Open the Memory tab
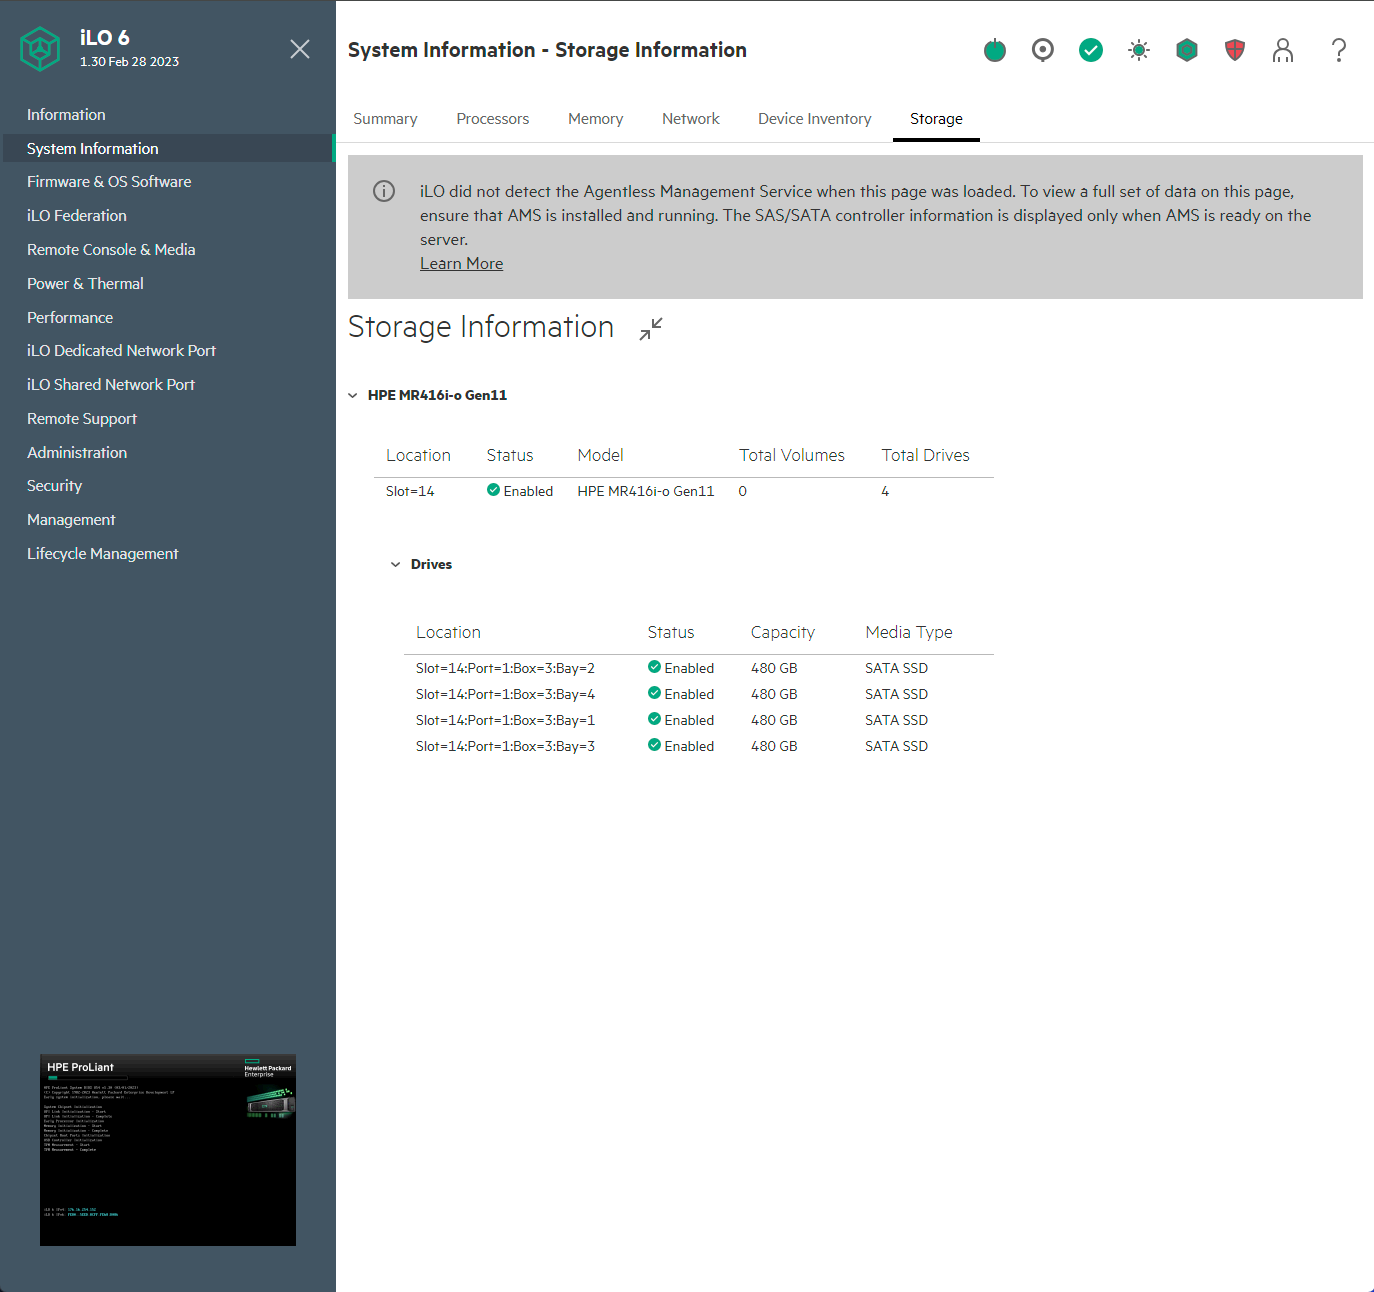 point(595,119)
